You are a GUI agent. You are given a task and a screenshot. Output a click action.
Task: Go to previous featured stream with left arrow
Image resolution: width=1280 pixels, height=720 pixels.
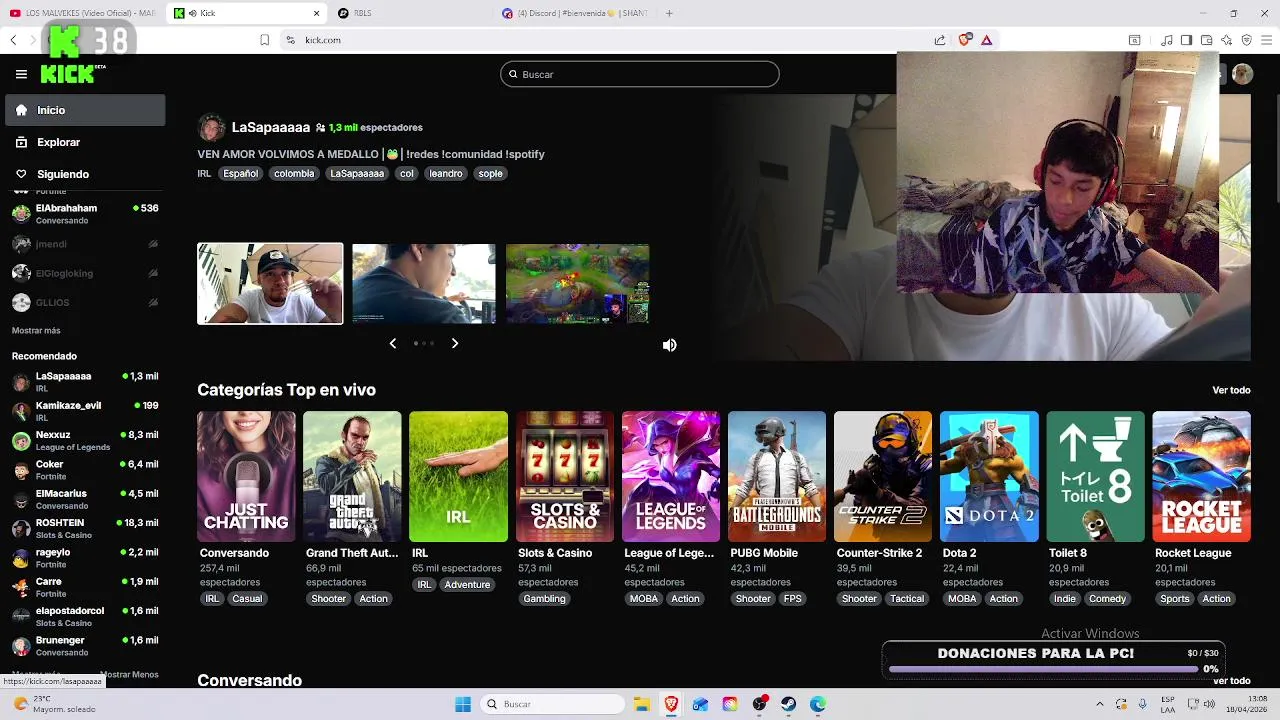click(x=393, y=343)
